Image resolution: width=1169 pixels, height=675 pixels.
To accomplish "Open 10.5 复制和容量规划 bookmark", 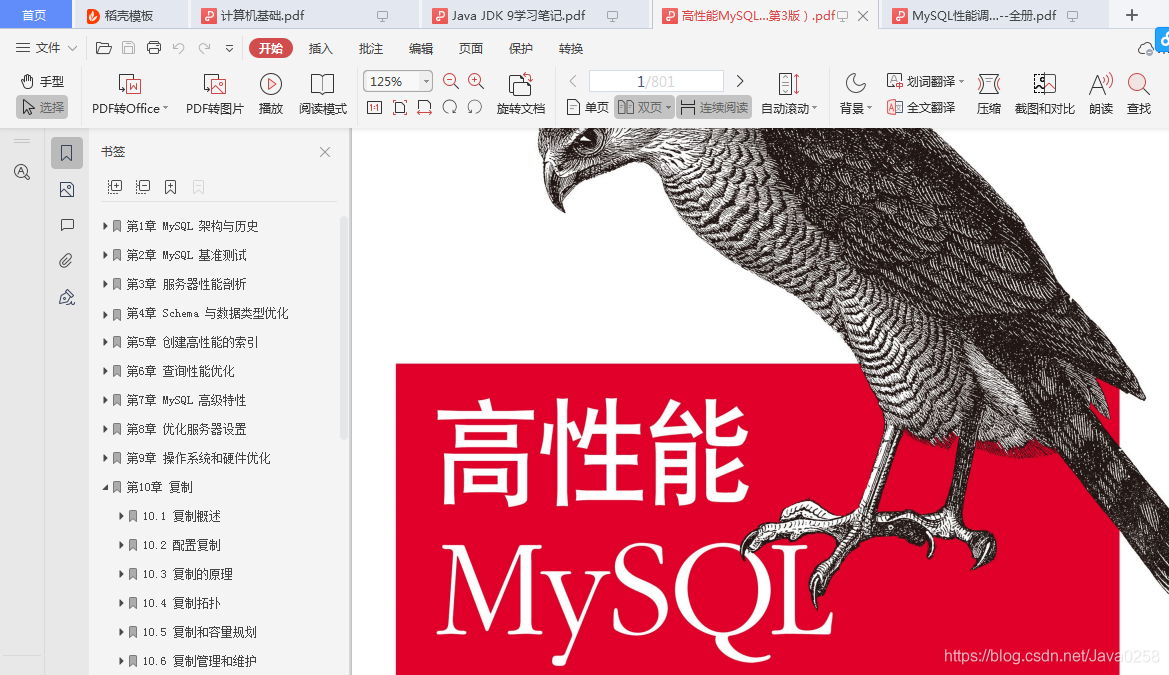I will point(199,632).
